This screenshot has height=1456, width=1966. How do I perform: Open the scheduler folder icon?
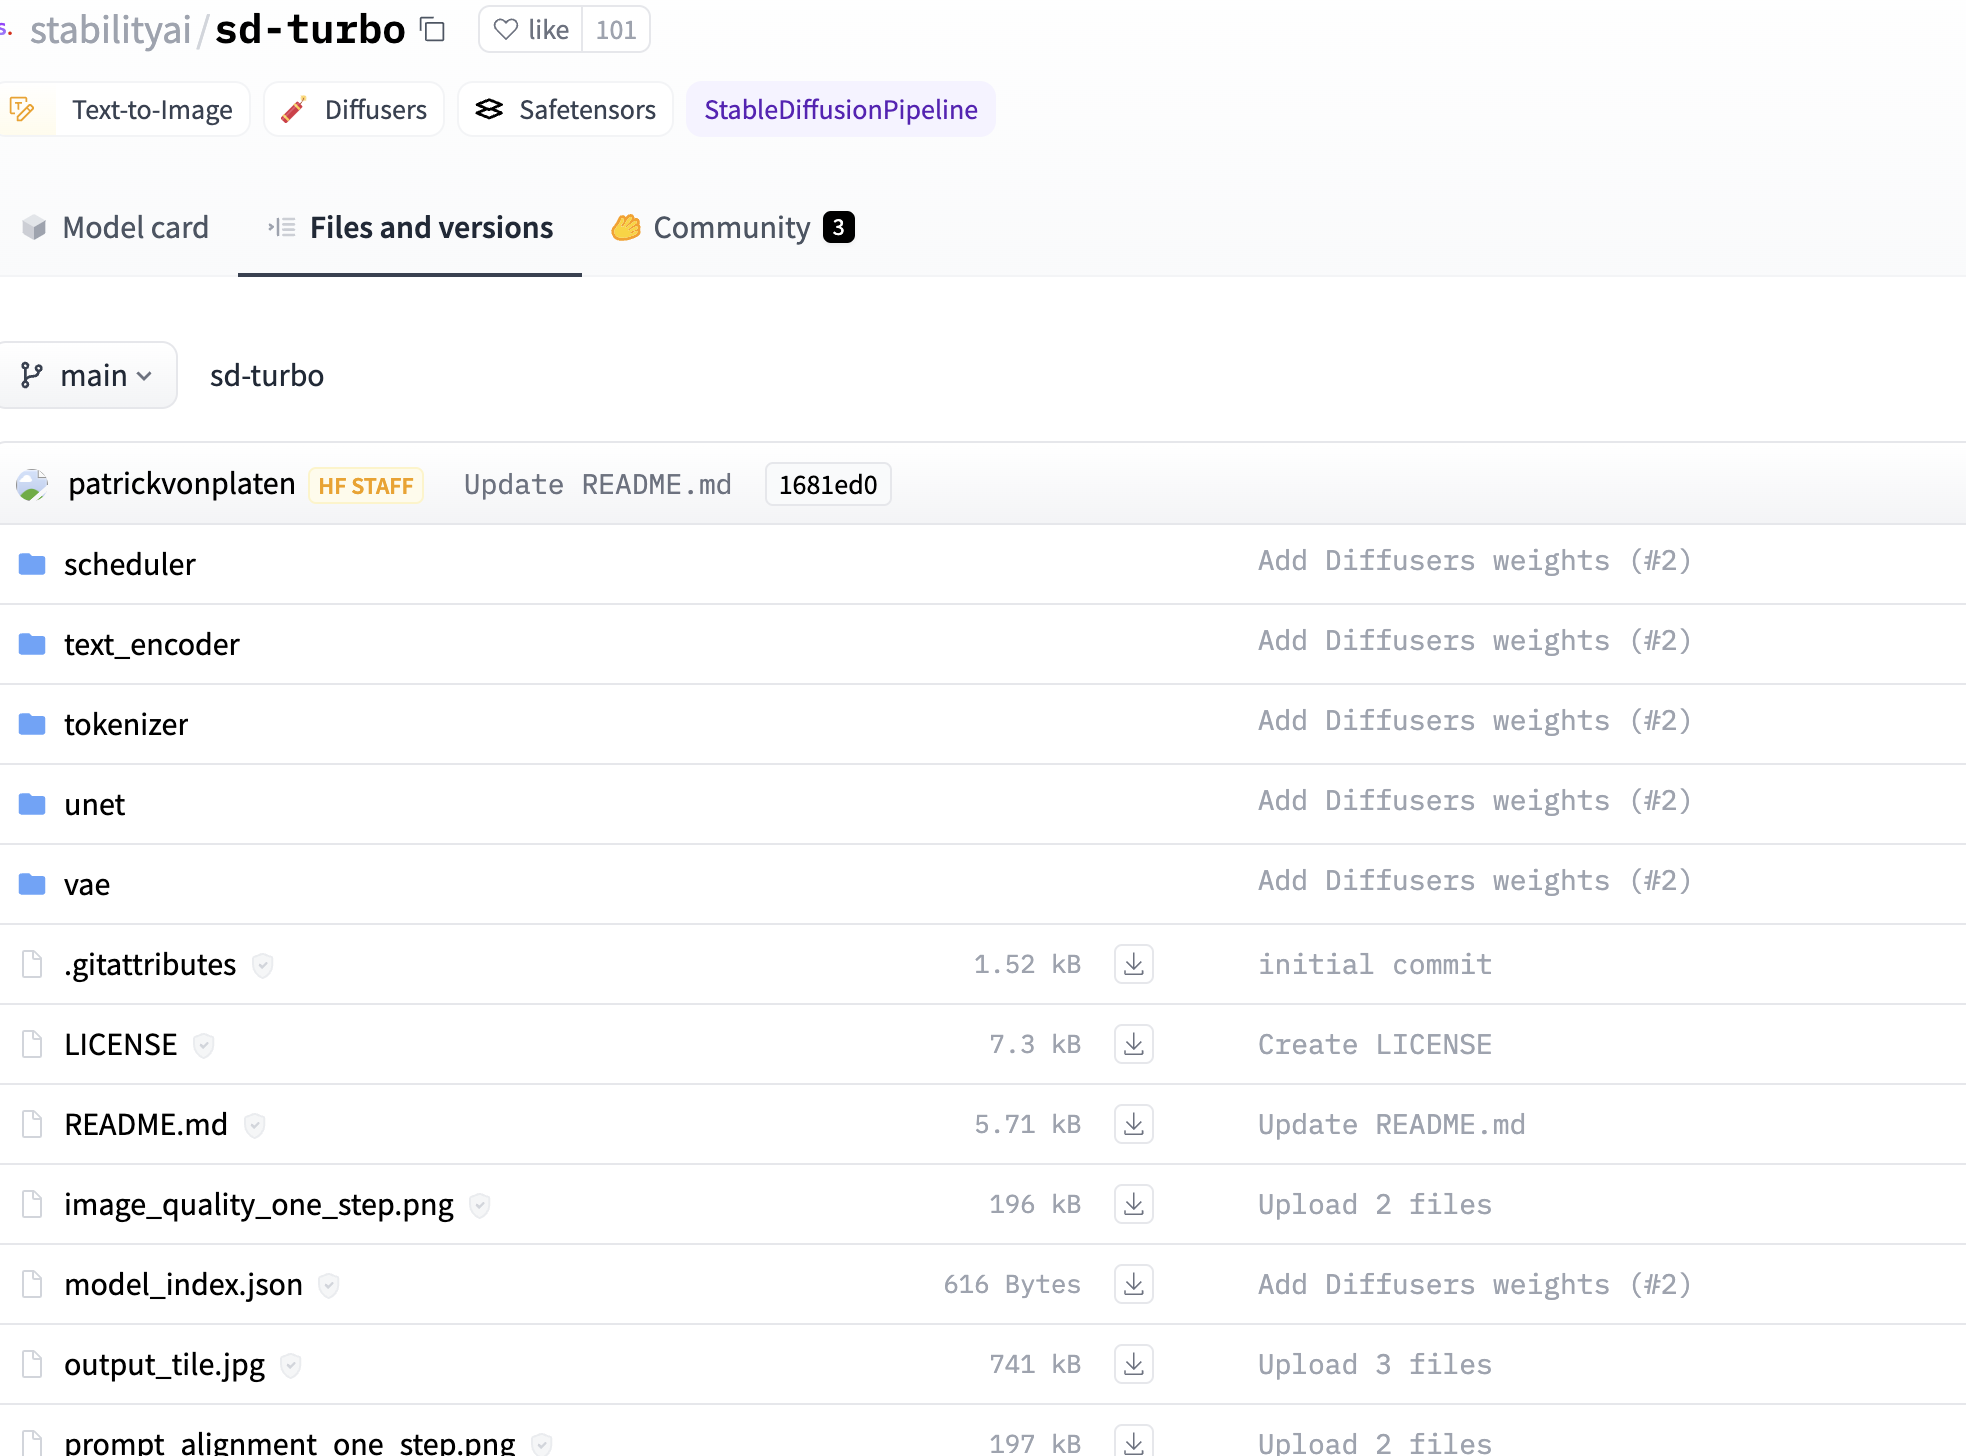tap(32, 565)
